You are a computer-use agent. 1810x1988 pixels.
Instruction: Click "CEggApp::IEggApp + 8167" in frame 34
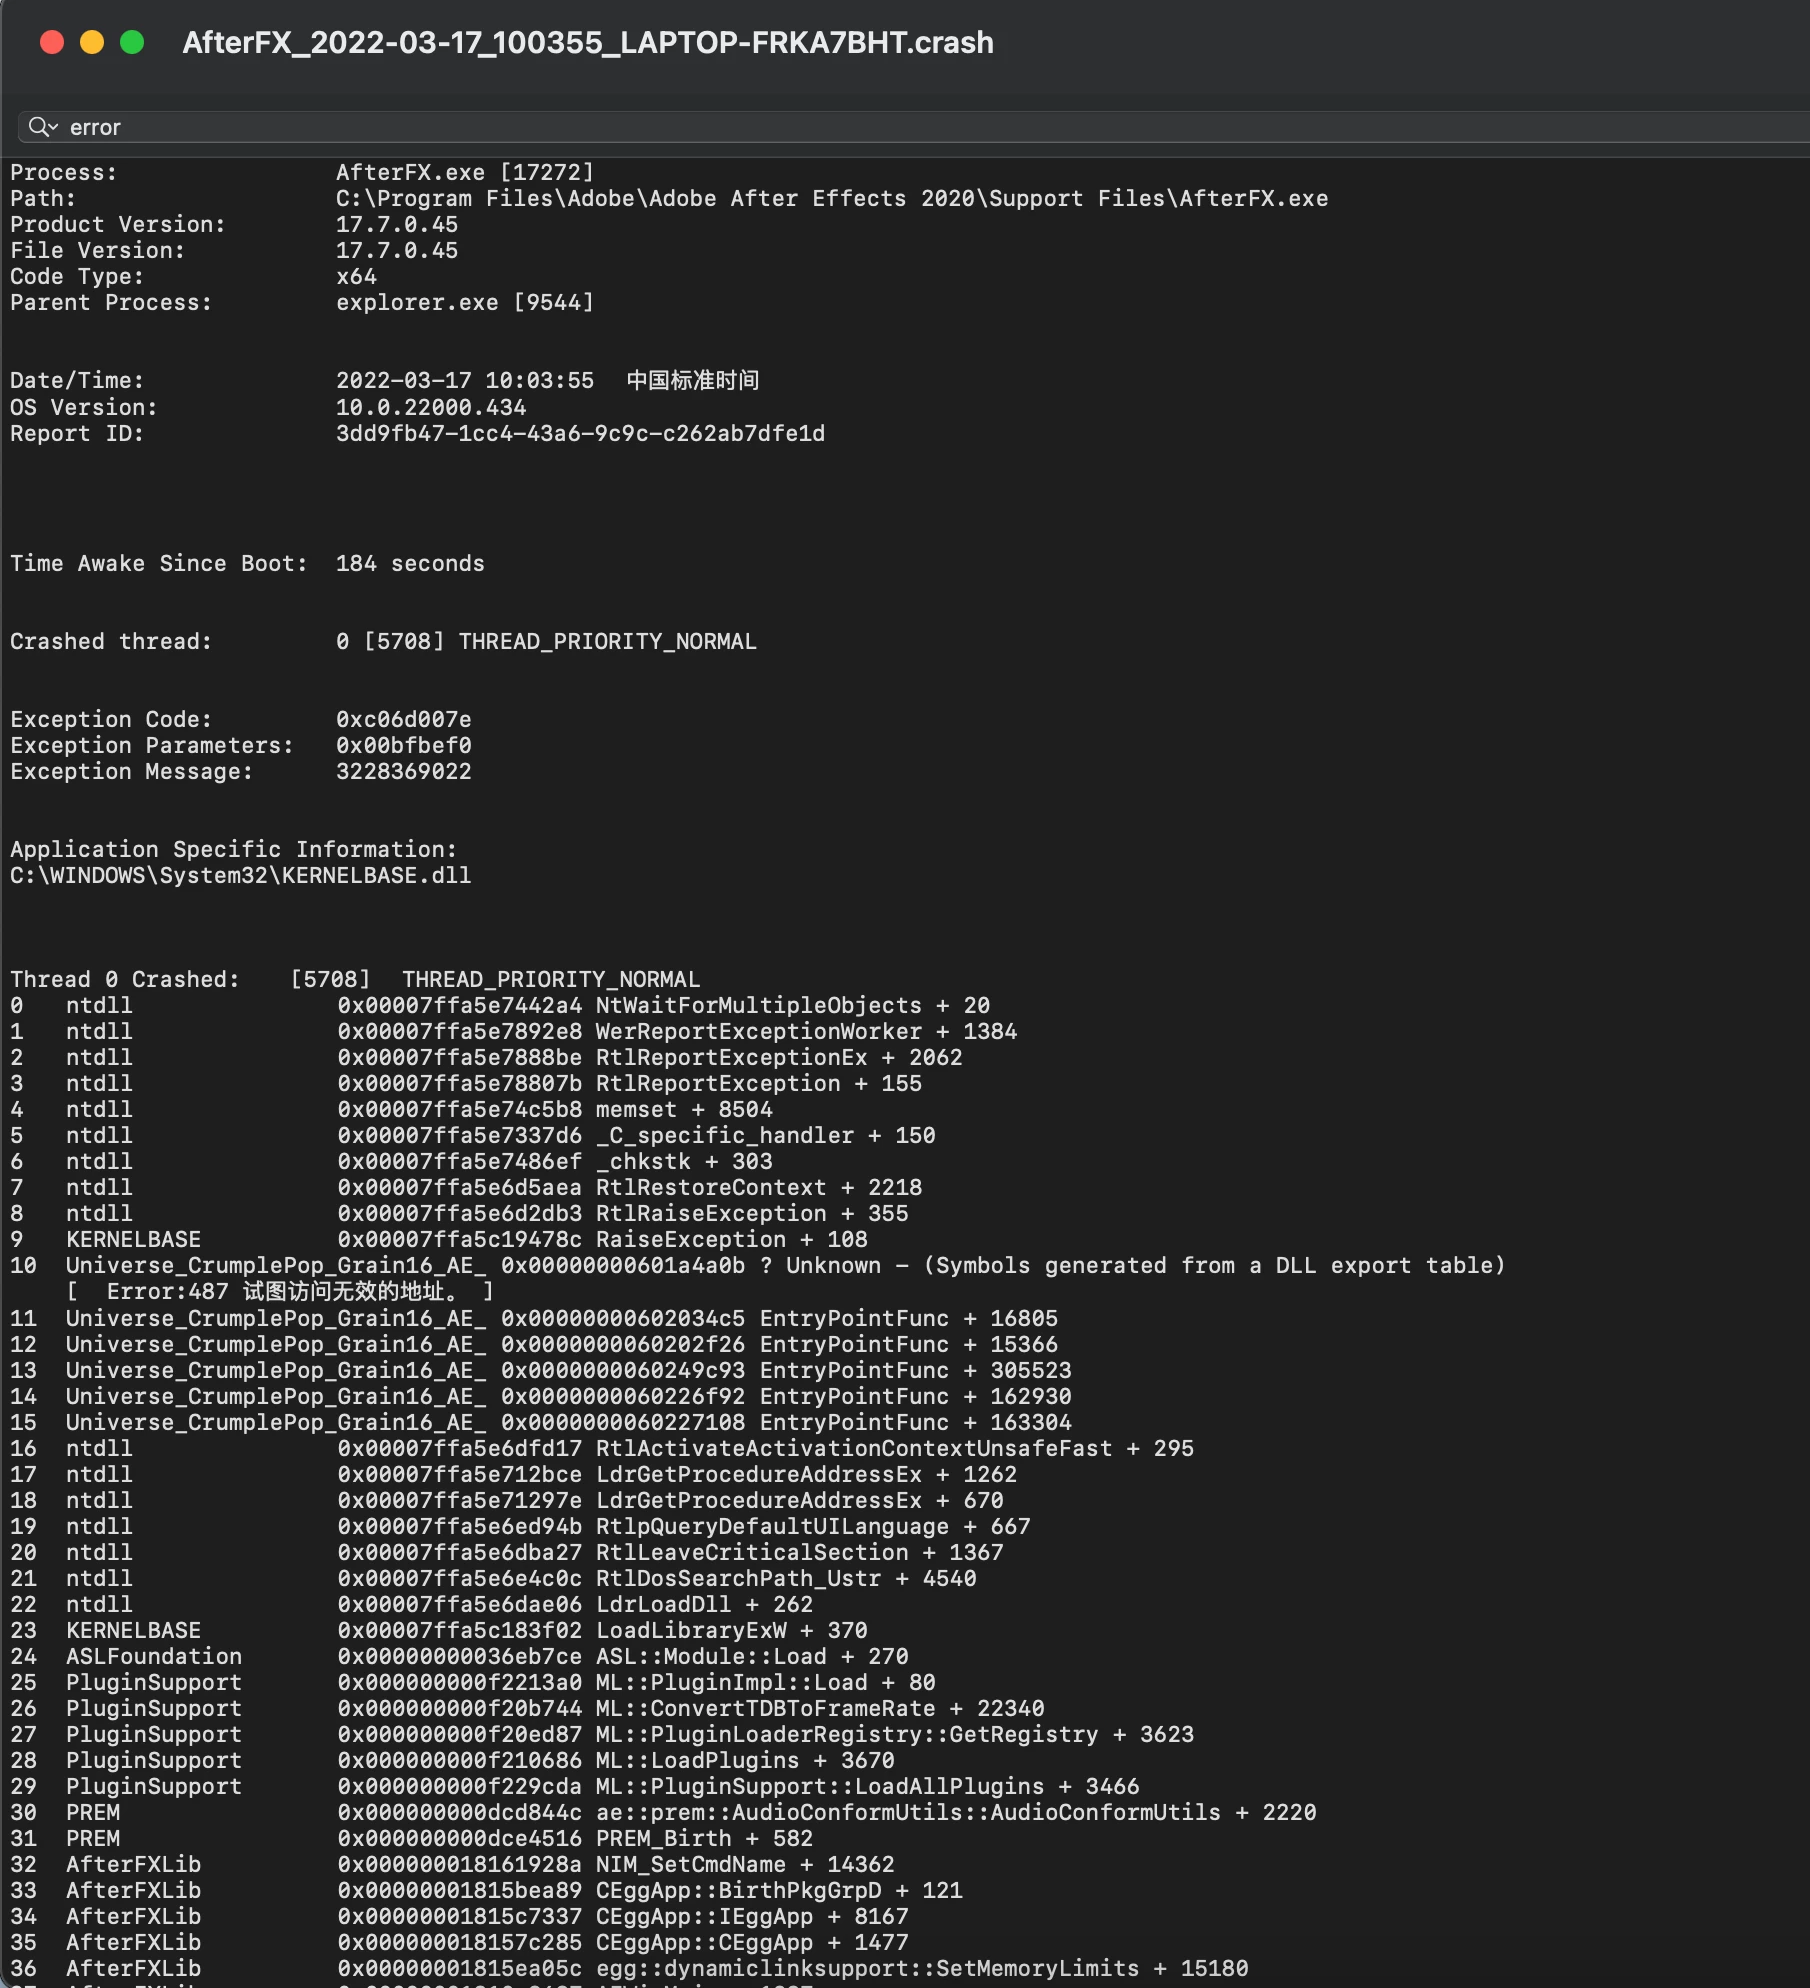[752, 1916]
